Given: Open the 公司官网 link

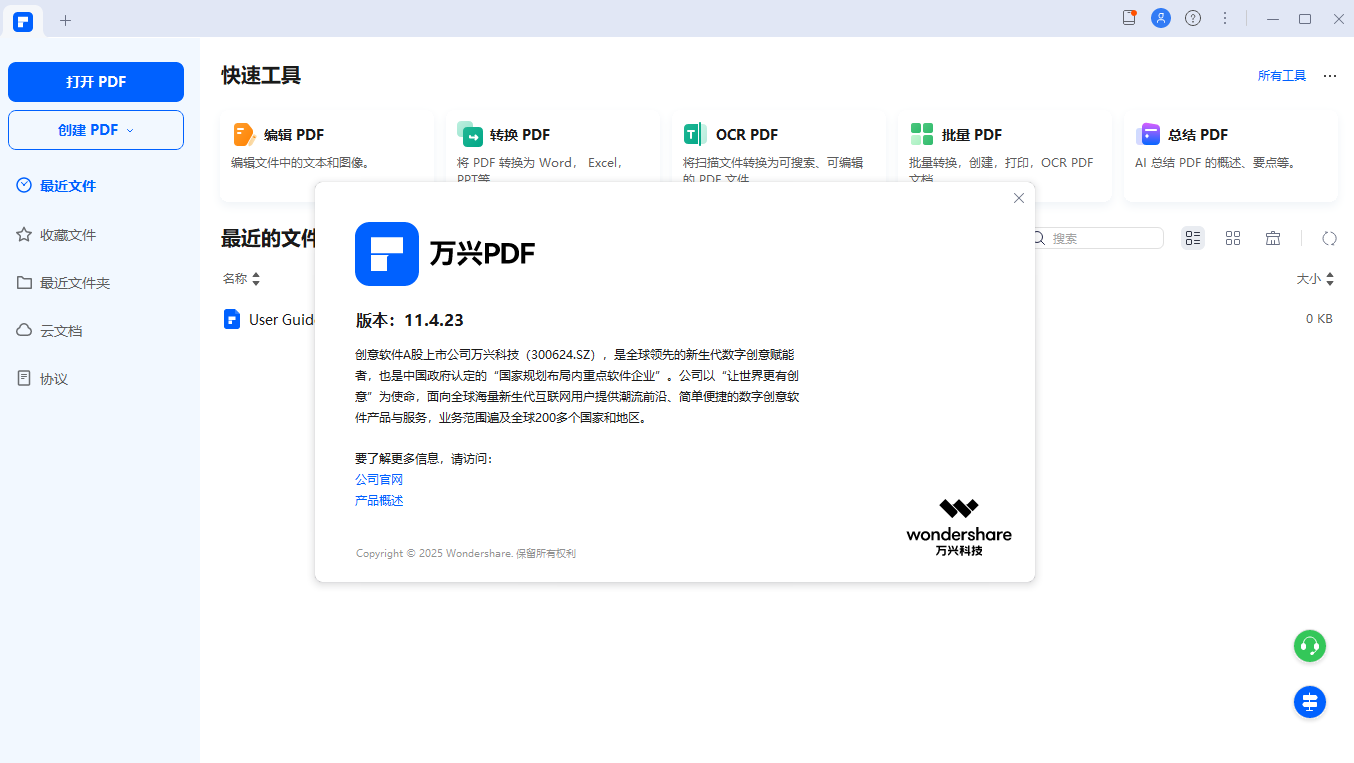Looking at the screenshot, I should [379, 480].
